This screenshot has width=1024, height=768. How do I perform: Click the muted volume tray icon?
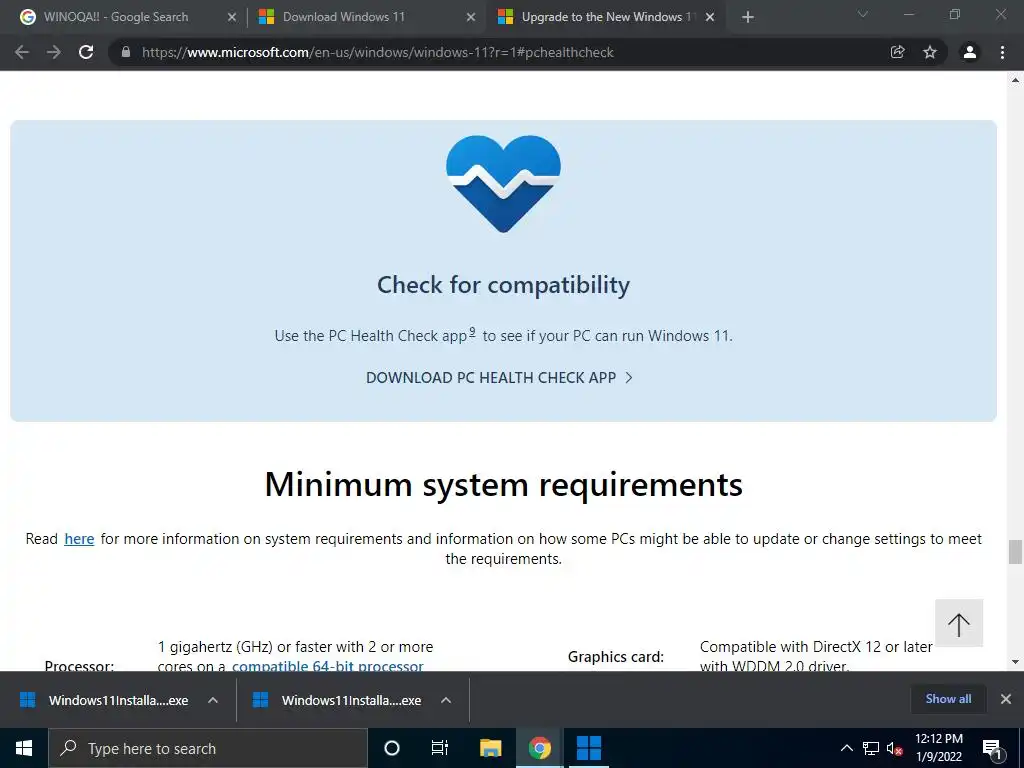click(x=895, y=748)
